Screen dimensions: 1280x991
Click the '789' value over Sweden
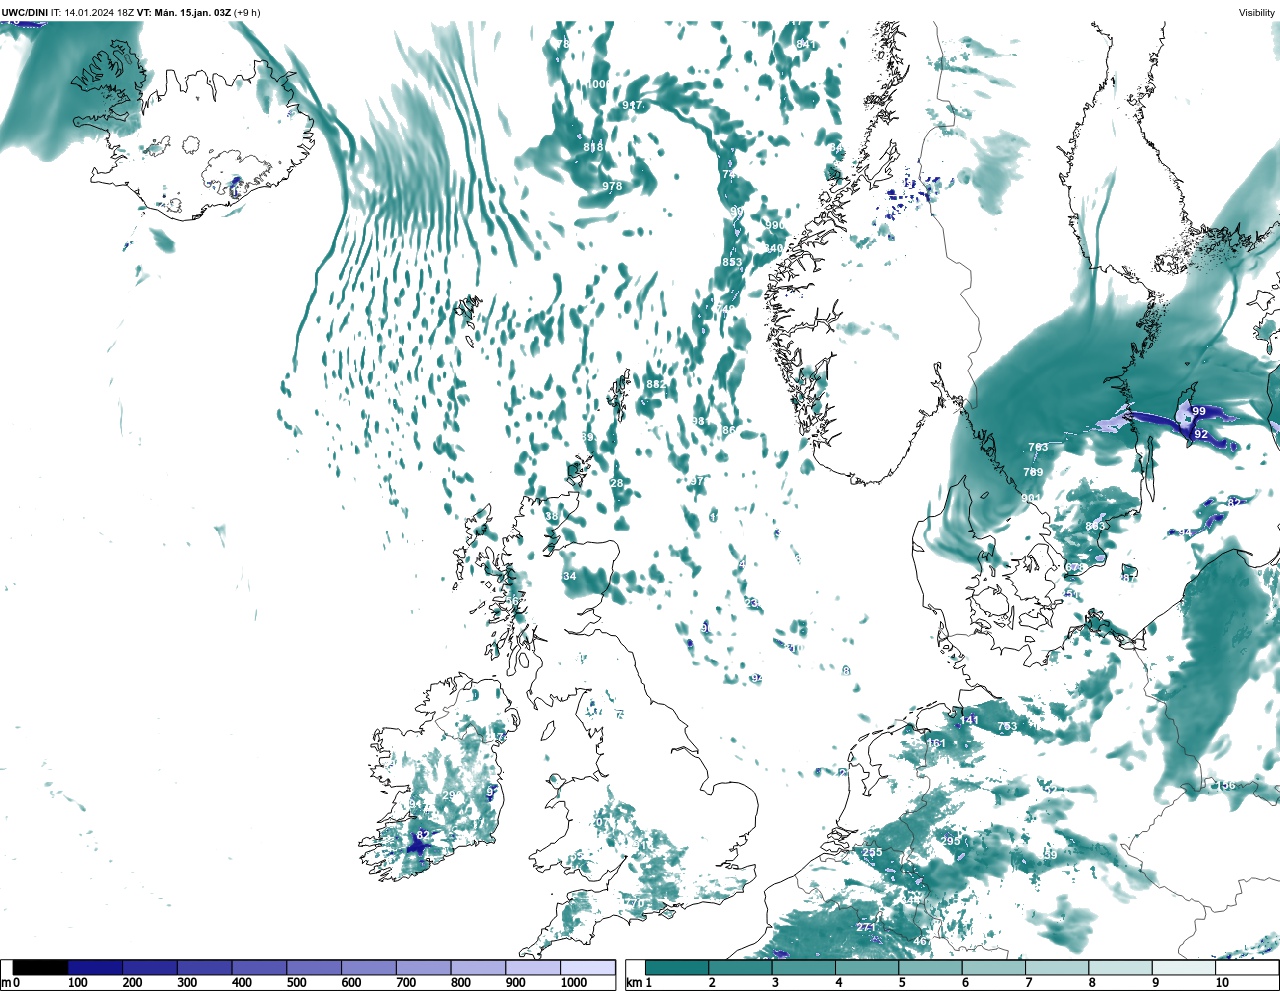[x=1033, y=472]
